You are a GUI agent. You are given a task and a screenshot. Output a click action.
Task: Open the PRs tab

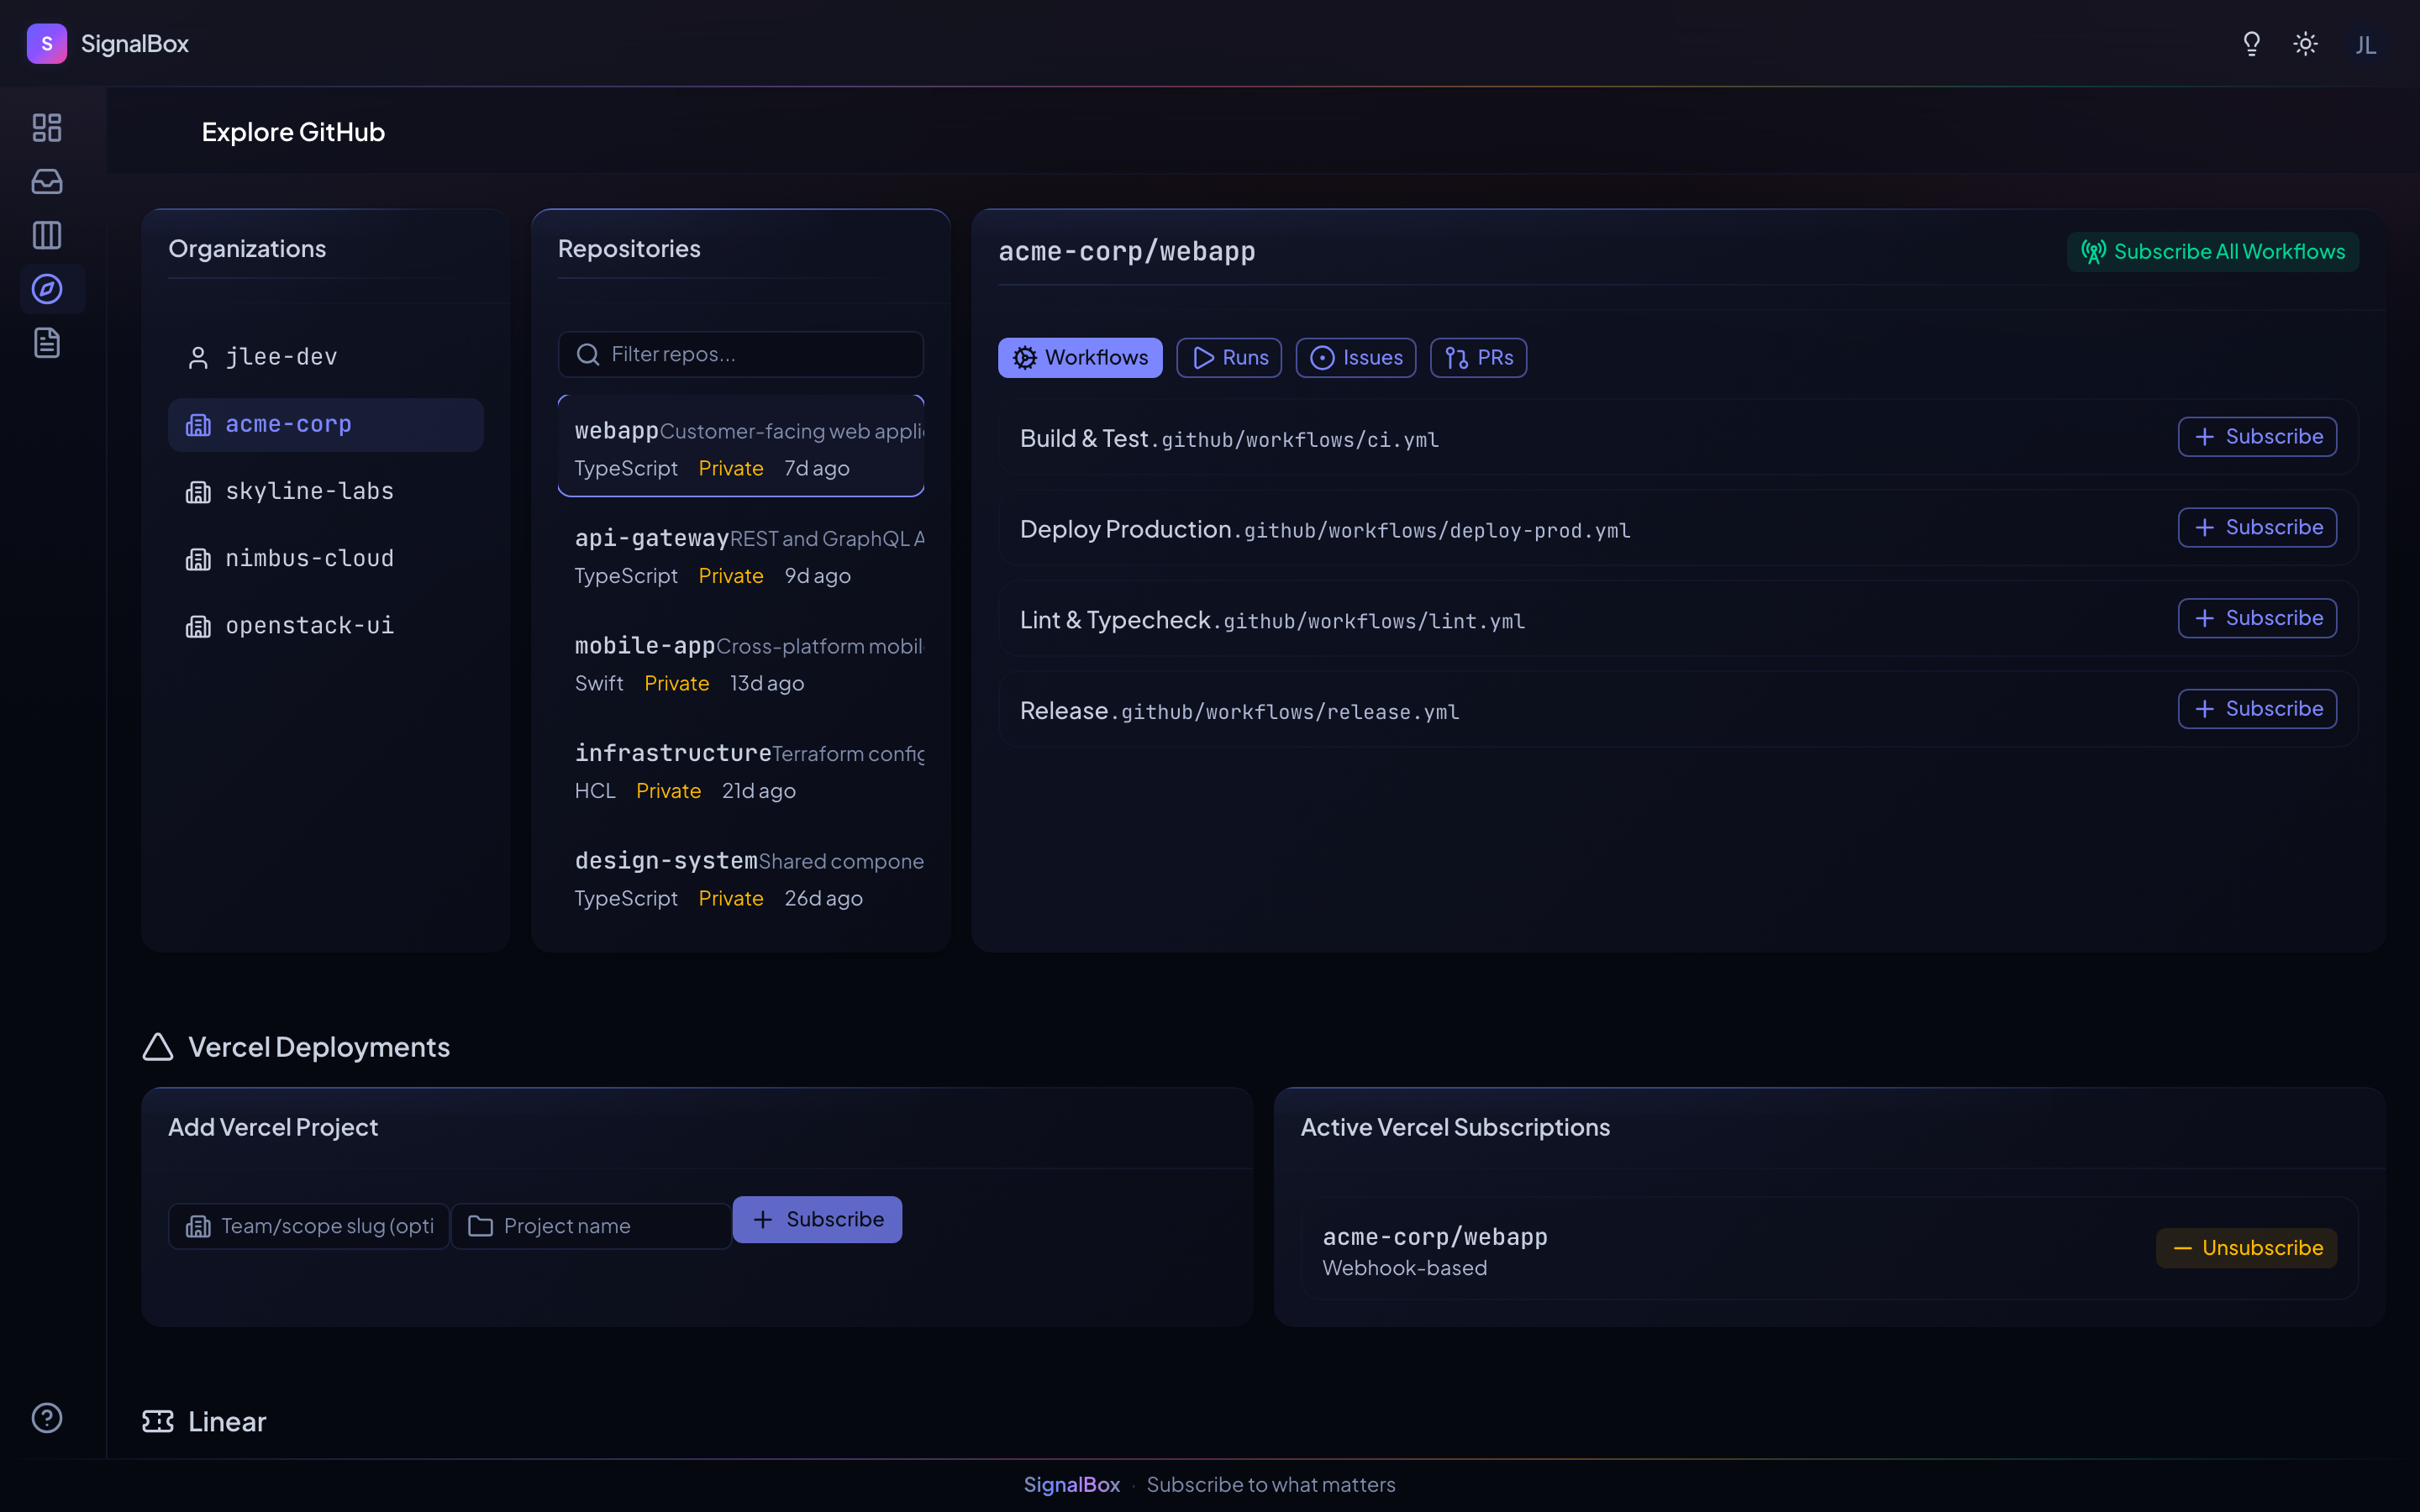click(x=1478, y=357)
